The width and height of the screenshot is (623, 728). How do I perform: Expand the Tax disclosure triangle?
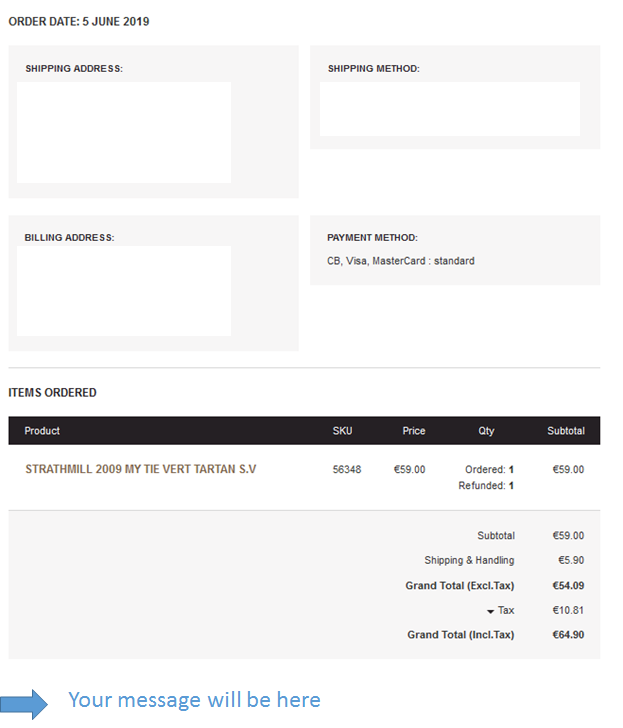coord(490,611)
